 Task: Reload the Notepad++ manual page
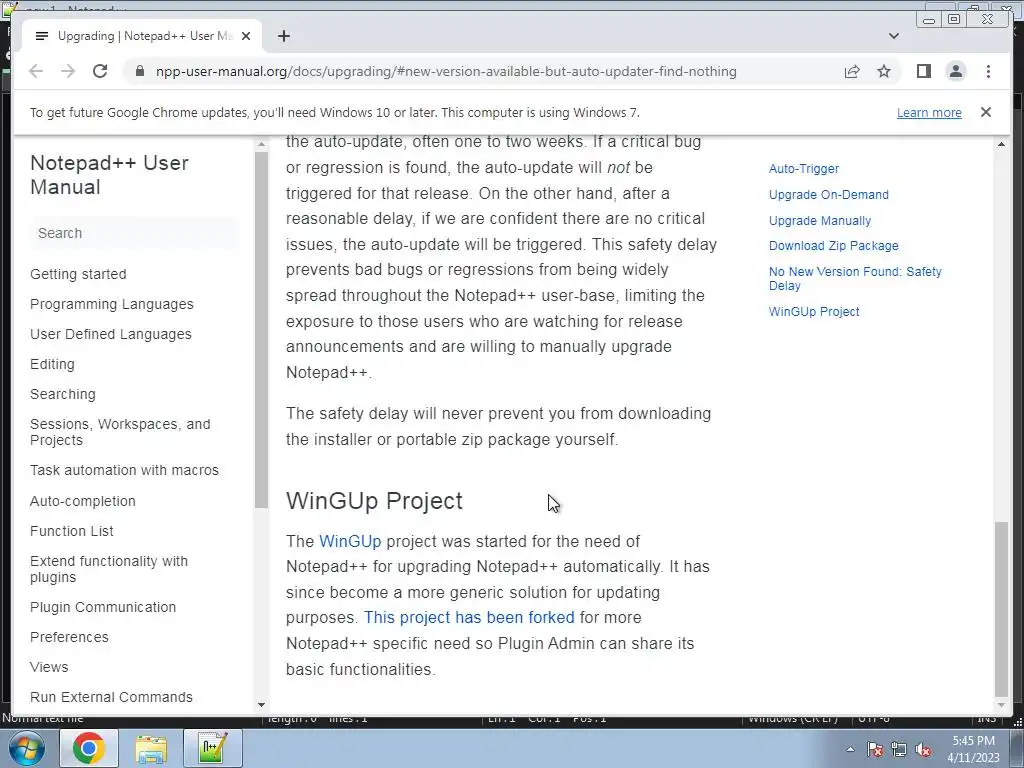100,71
